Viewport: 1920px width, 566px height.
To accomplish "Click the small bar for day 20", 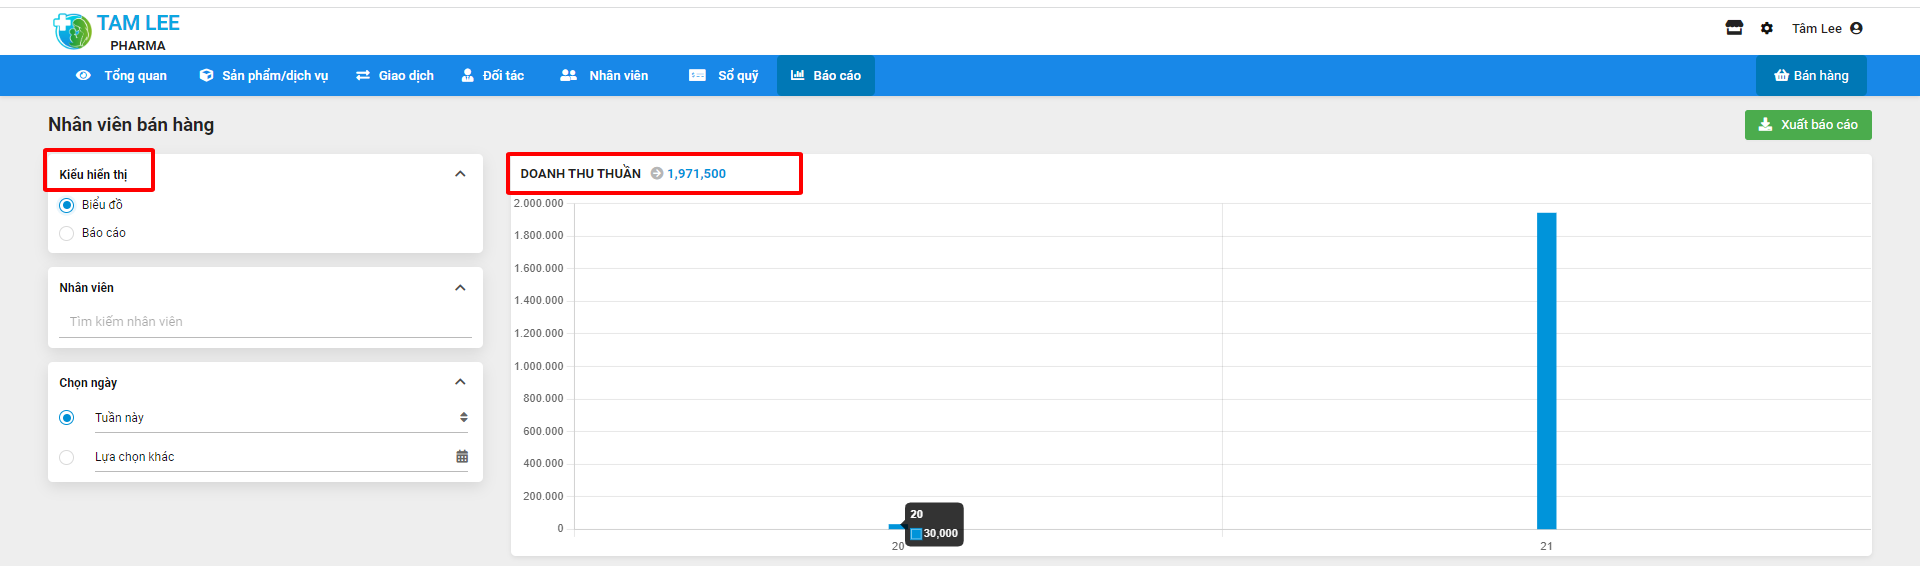I will pos(896,526).
